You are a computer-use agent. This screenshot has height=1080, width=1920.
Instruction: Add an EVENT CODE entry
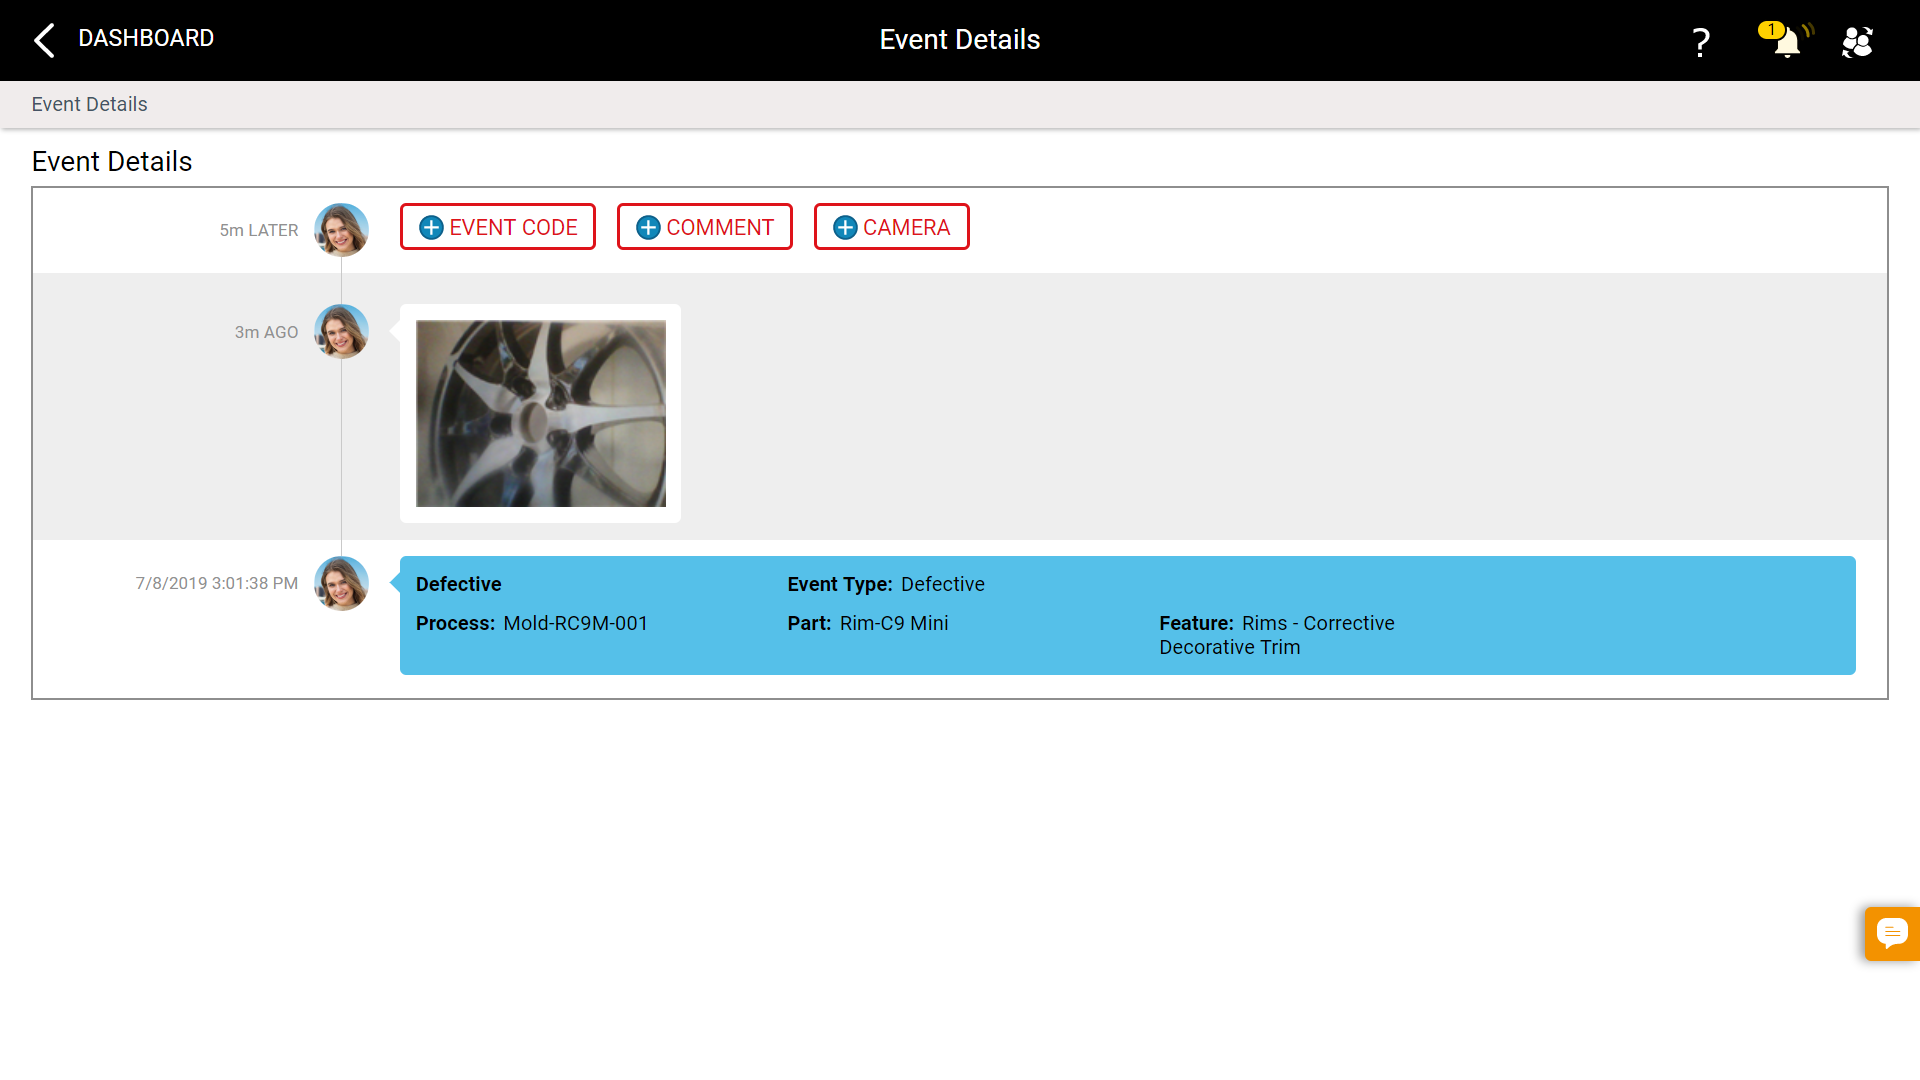tap(498, 227)
